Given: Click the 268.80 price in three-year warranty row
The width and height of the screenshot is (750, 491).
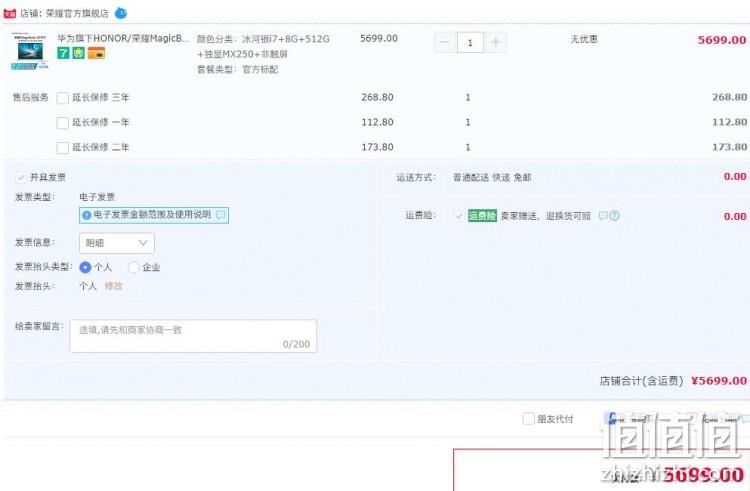Looking at the screenshot, I should pyautogui.click(x=377, y=97).
